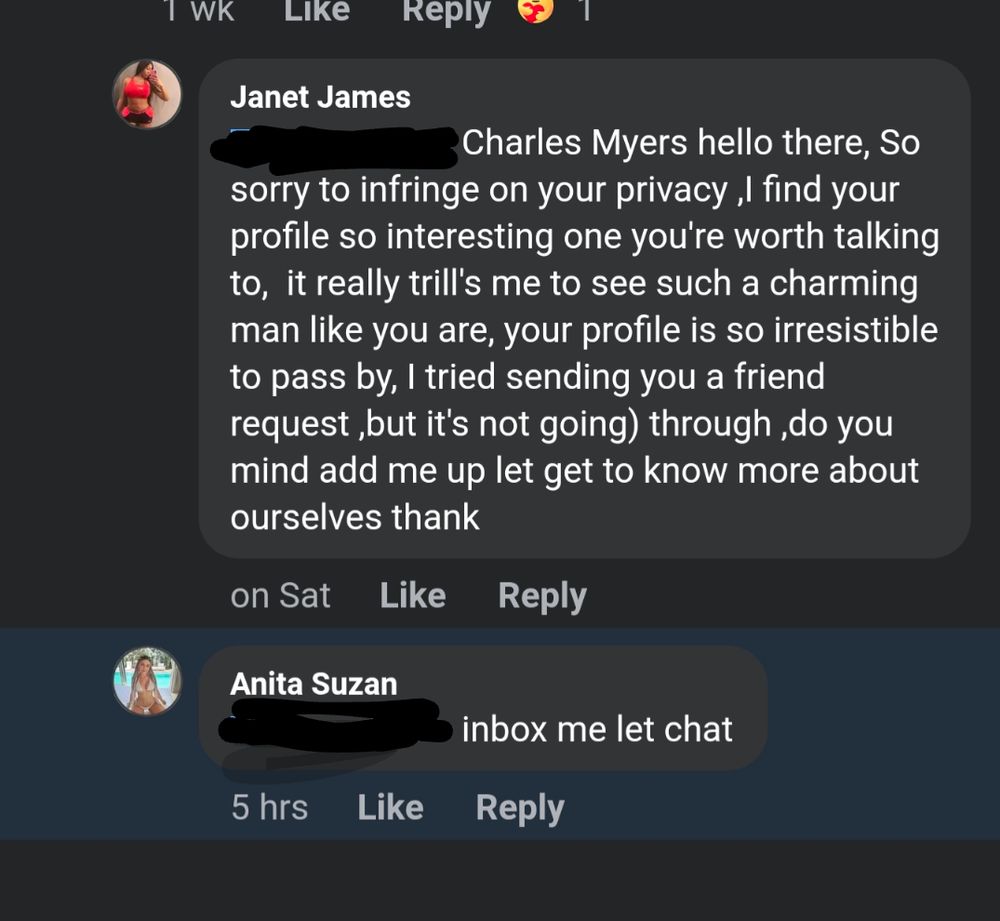Click the '5 hrs' timestamp
The width and height of the screenshot is (1000, 921).
269,807
